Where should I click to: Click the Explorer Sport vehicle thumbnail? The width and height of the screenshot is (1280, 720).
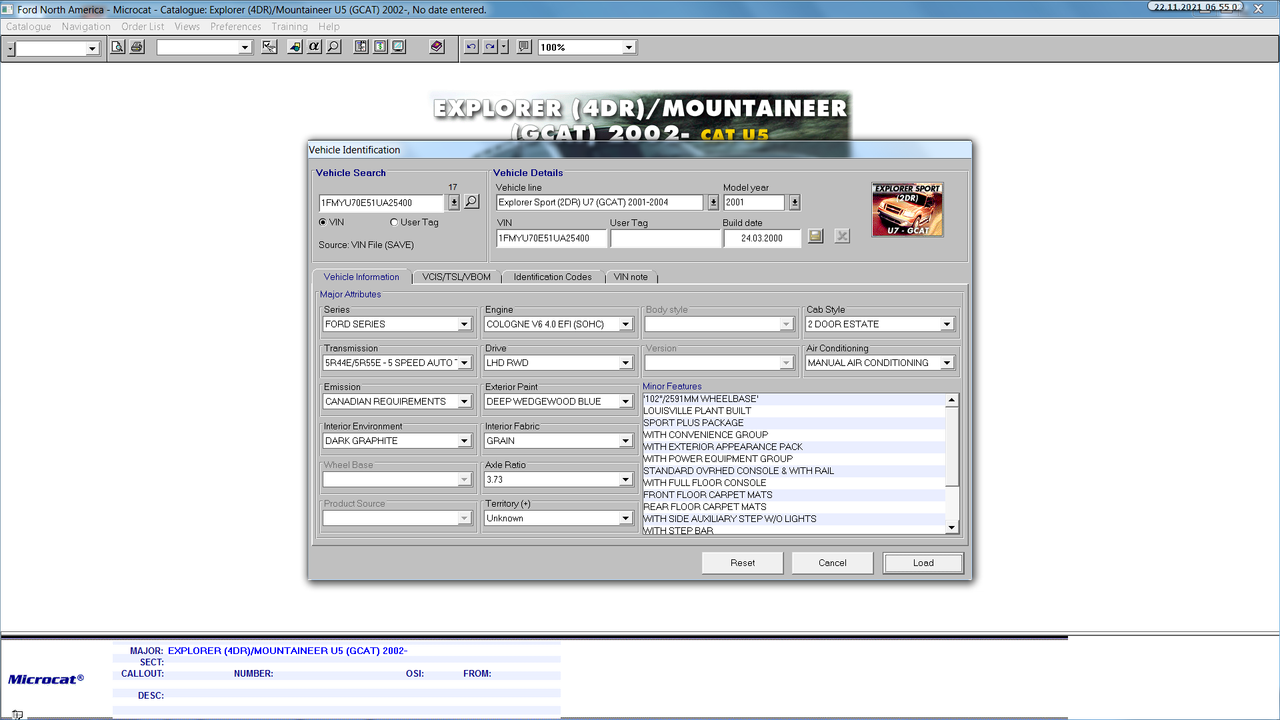tap(907, 210)
